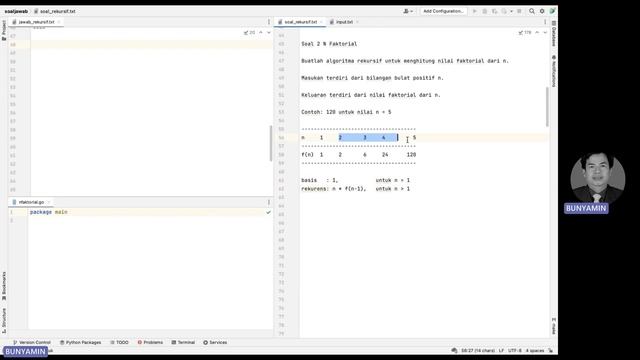Click the 'rekurens: n * f(n-1)' line

click(x=356, y=189)
